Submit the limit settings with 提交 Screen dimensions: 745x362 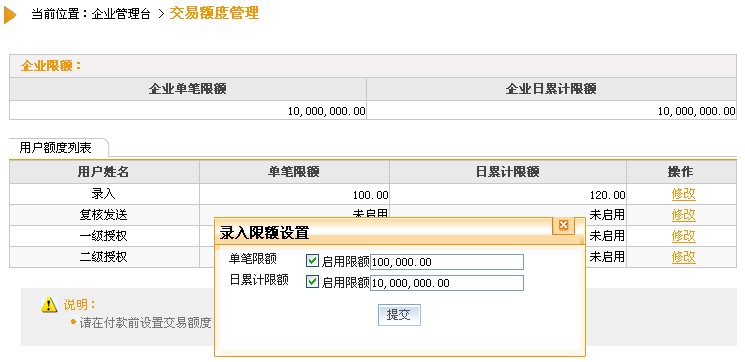pyautogui.click(x=399, y=315)
